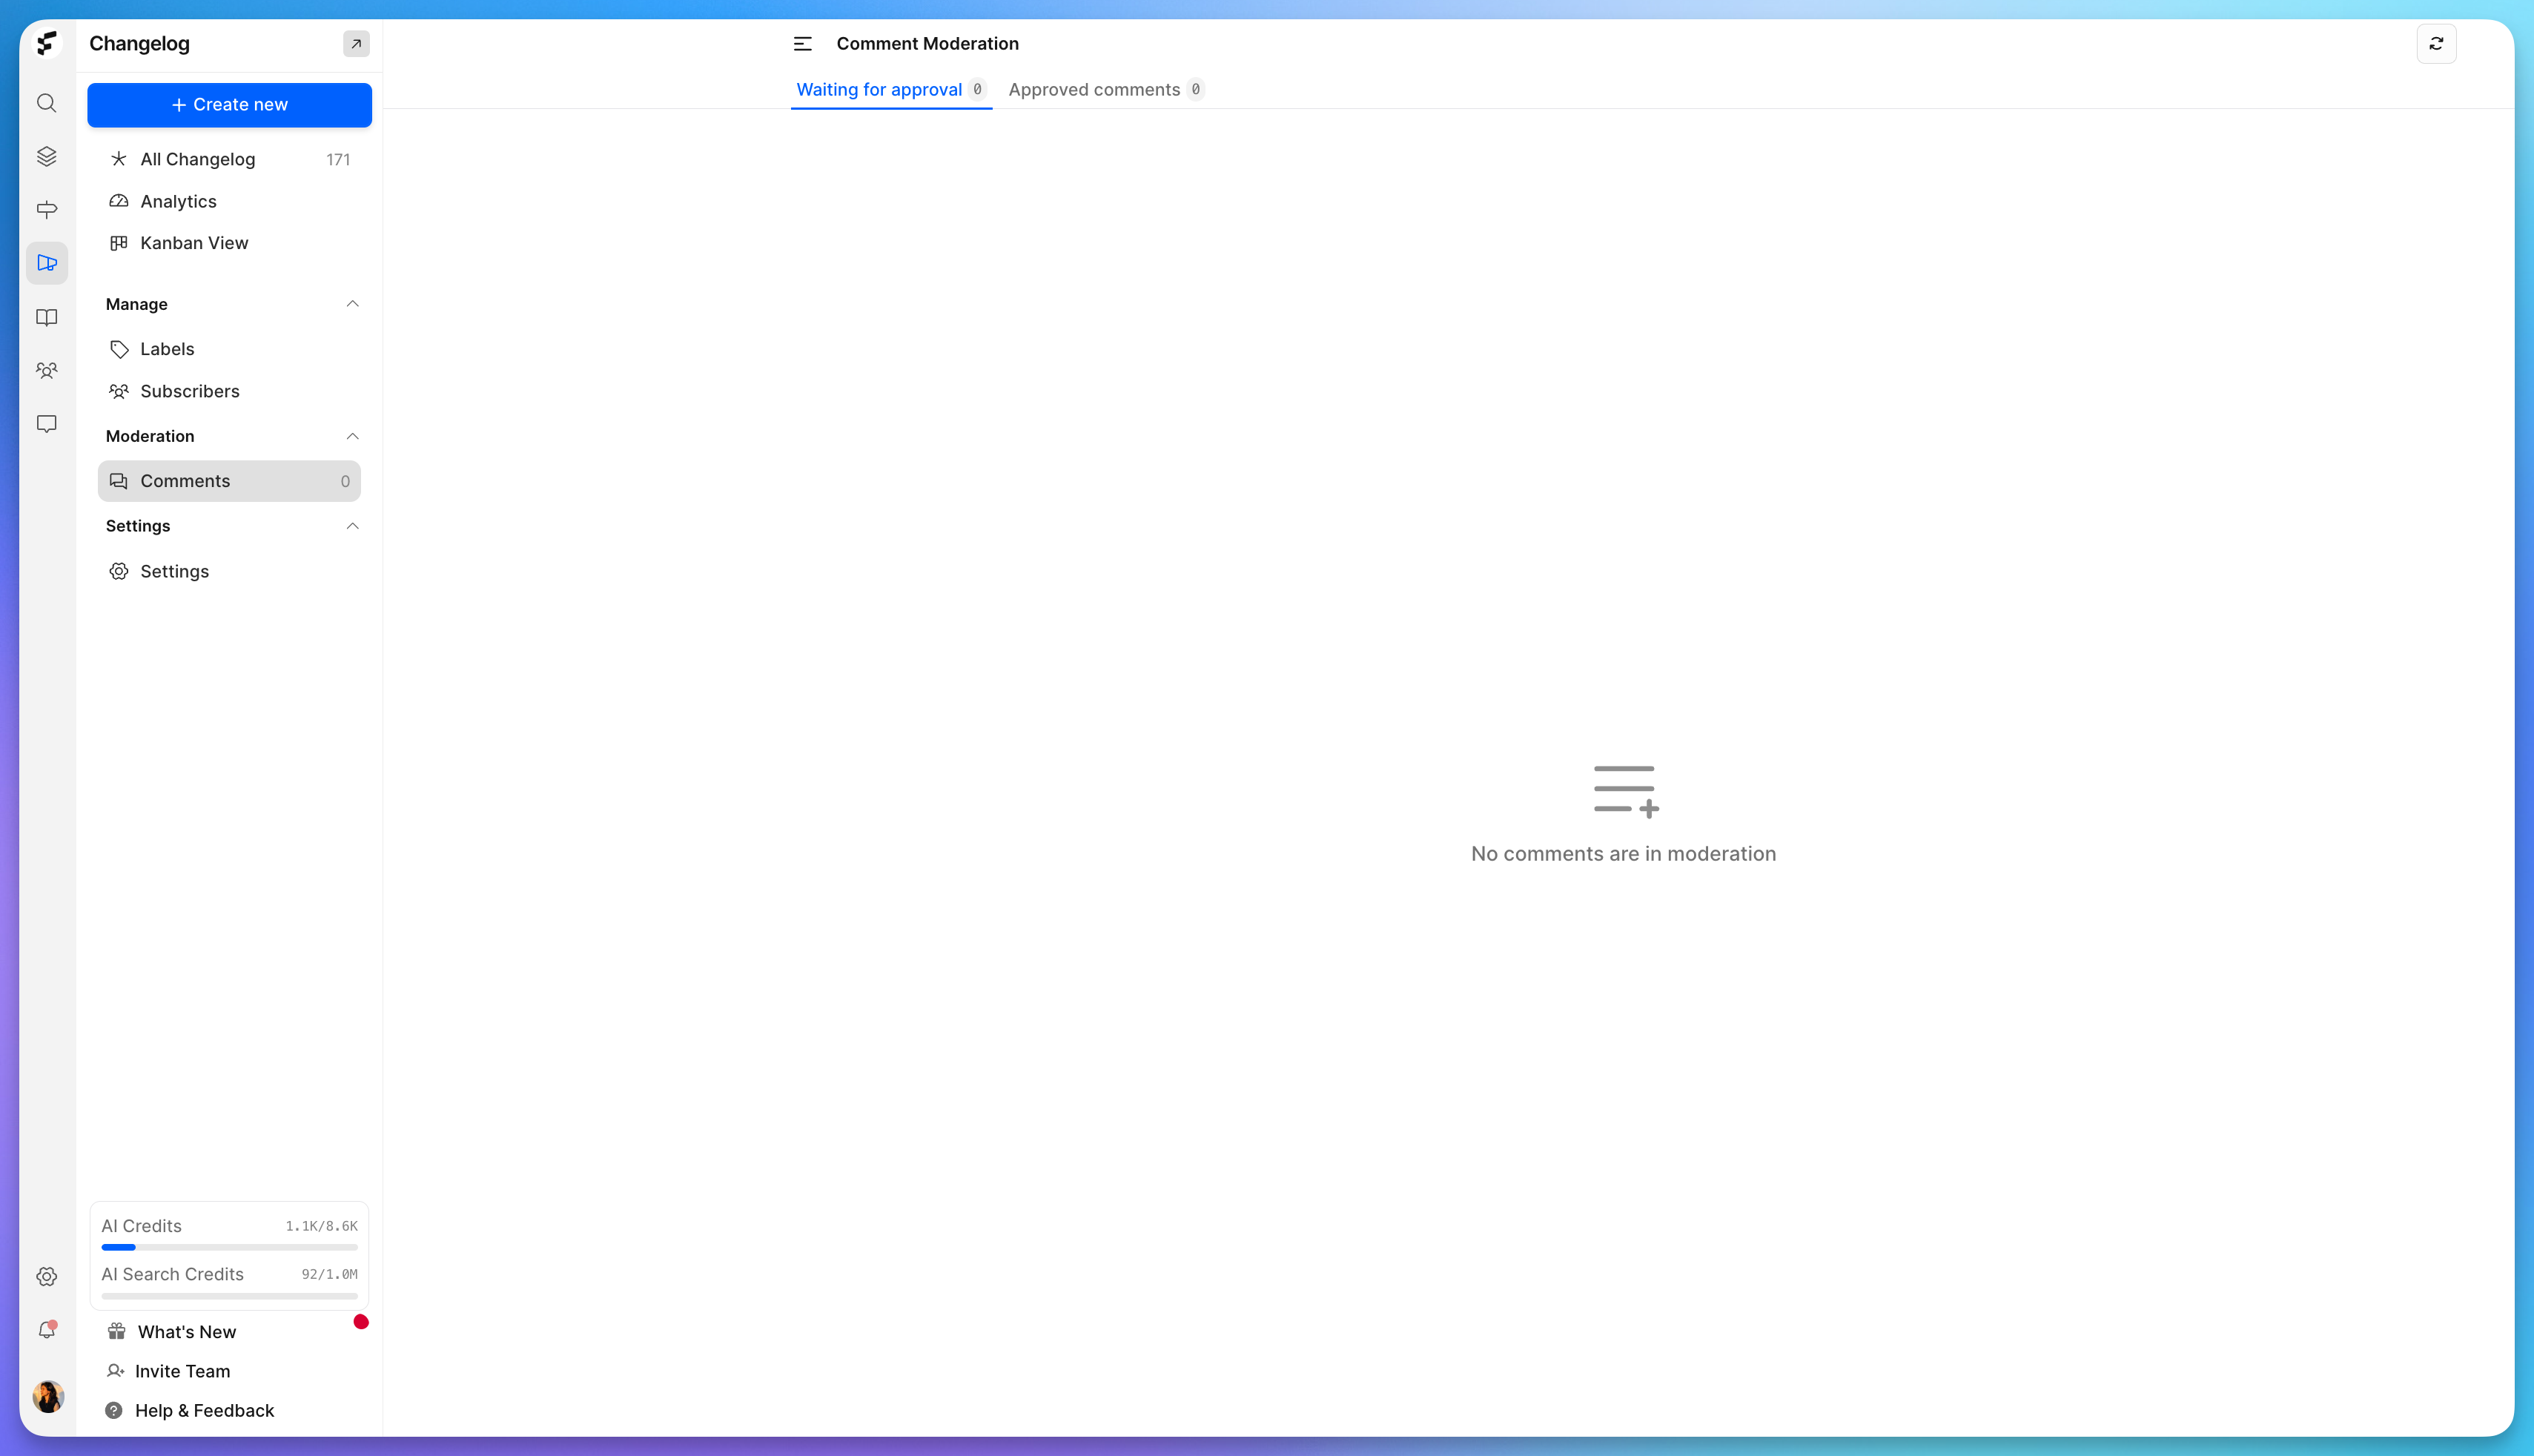Click the board icon beside Kanban View
The height and width of the screenshot is (1456, 2534).
coord(119,243)
